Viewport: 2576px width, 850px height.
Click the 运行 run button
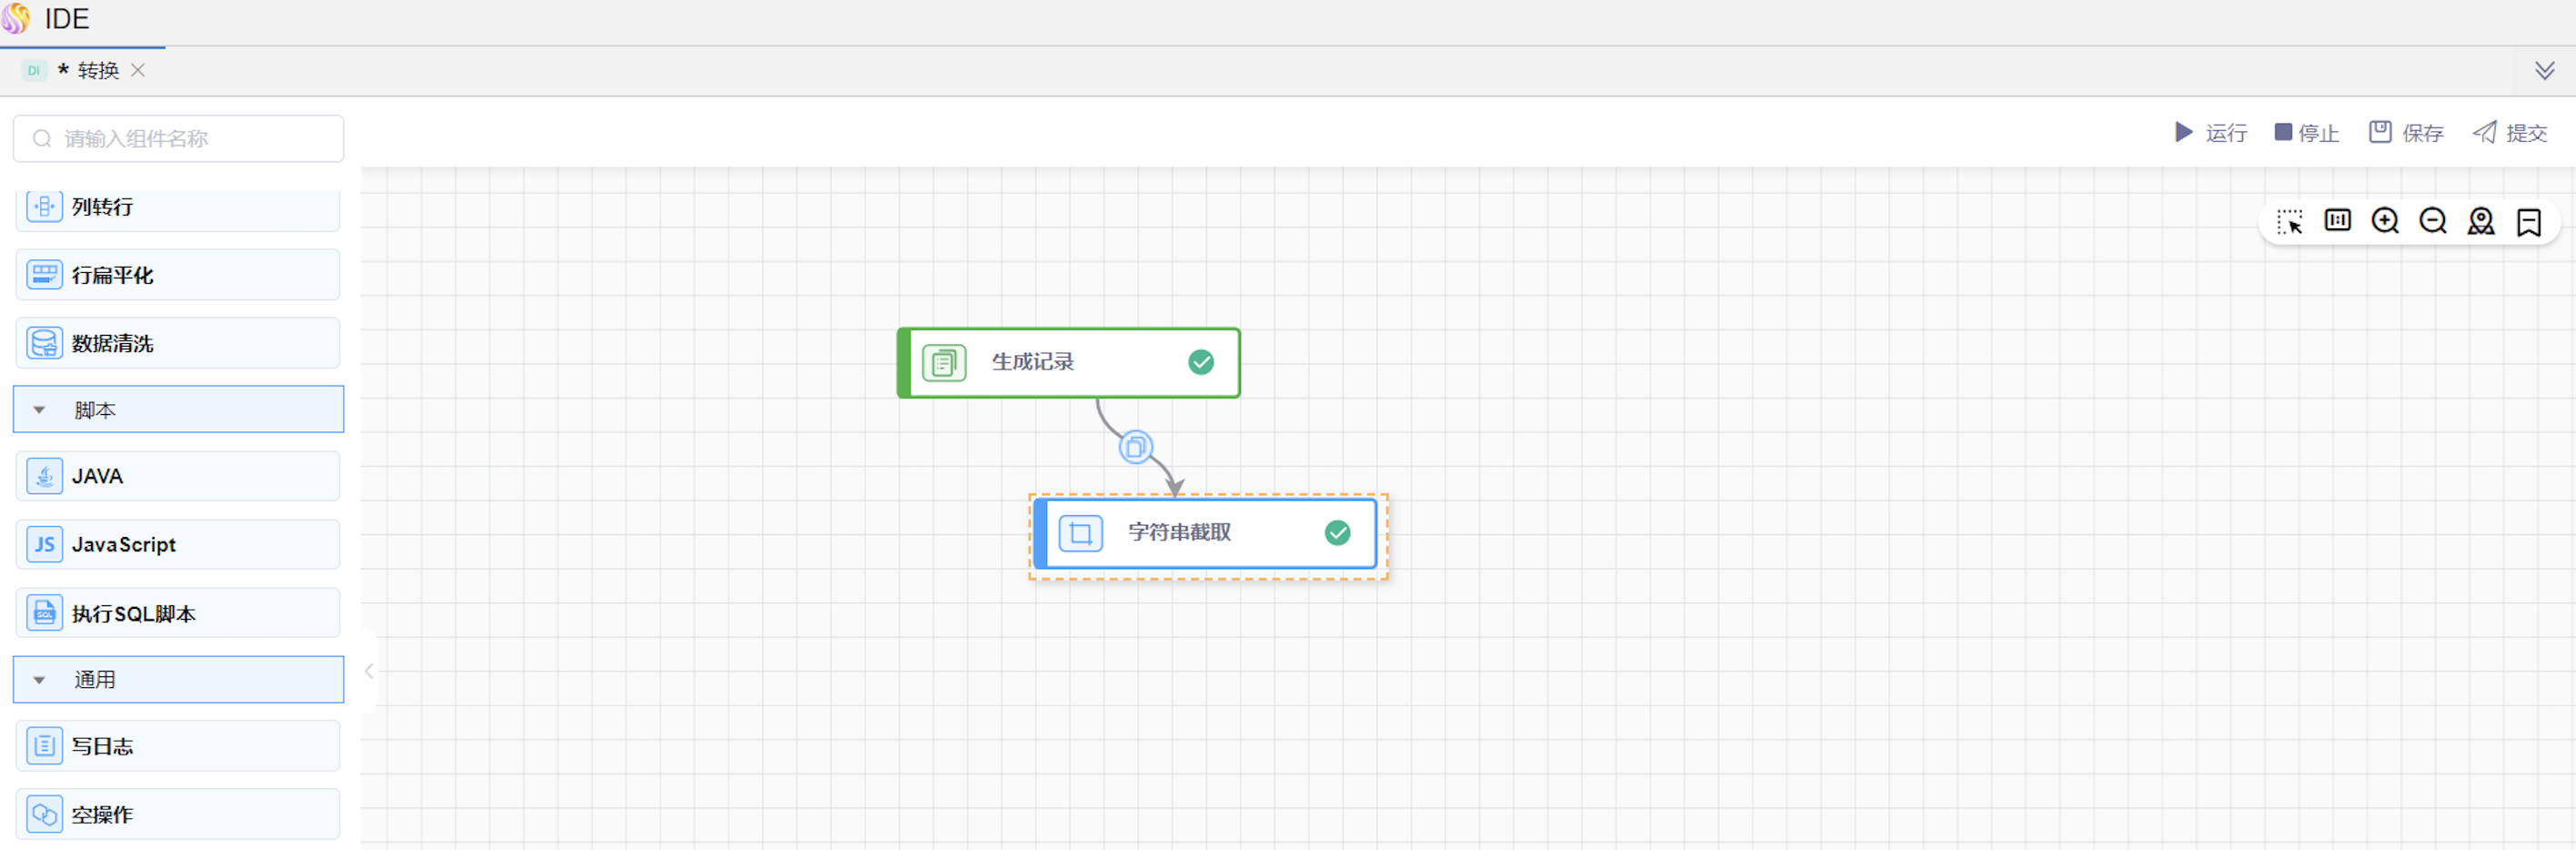click(x=2211, y=133)
